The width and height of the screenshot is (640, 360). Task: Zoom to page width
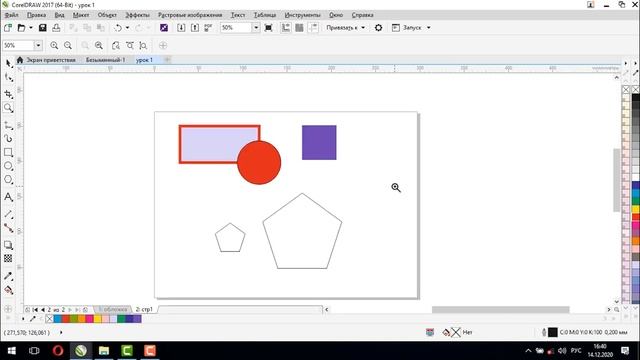click(x=130, y=45)
